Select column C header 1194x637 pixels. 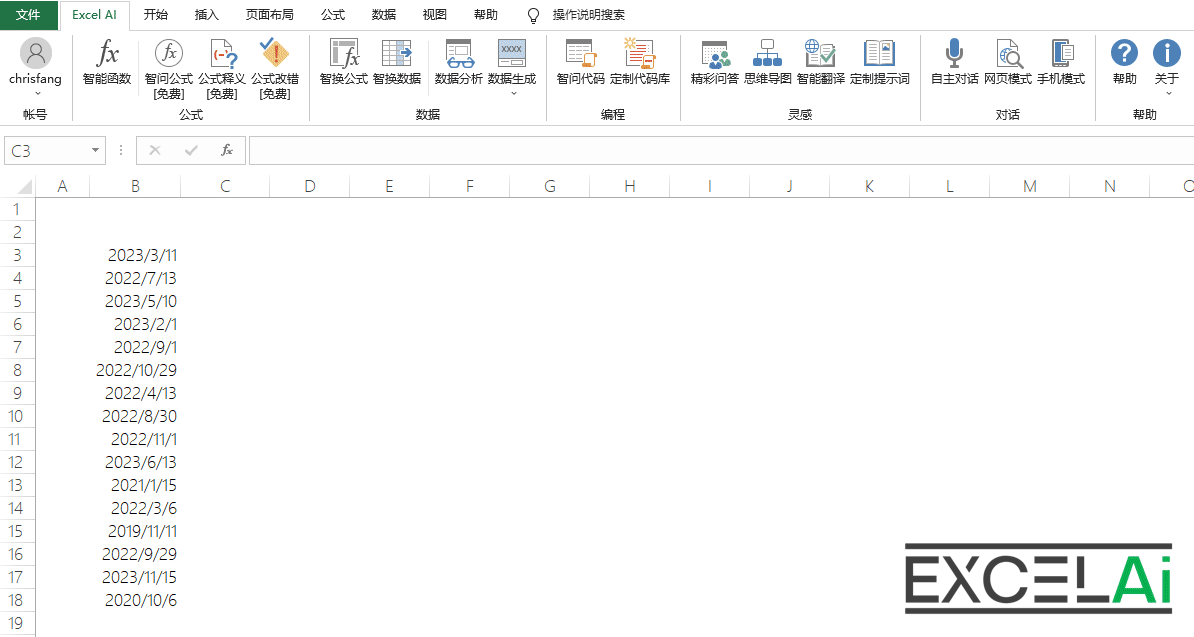coord(225,186)
